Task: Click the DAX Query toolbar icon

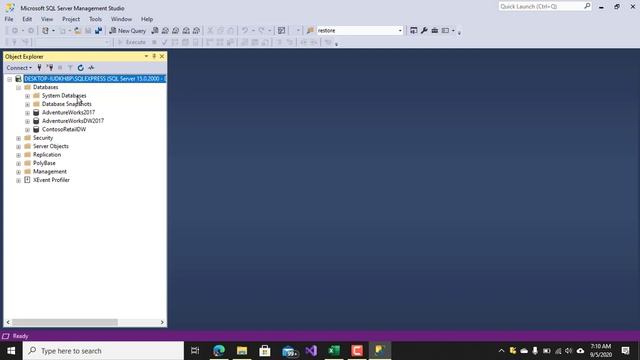Action: [196, 31]
